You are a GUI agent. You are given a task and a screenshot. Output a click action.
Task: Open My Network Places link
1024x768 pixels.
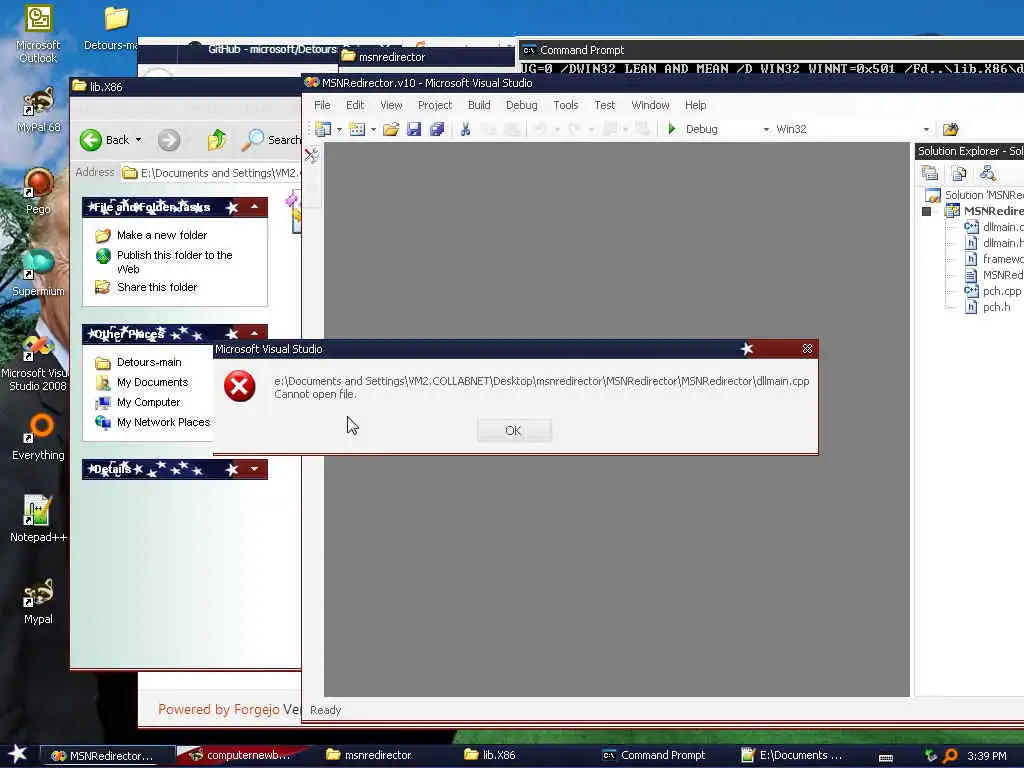[x=163, y=423]
